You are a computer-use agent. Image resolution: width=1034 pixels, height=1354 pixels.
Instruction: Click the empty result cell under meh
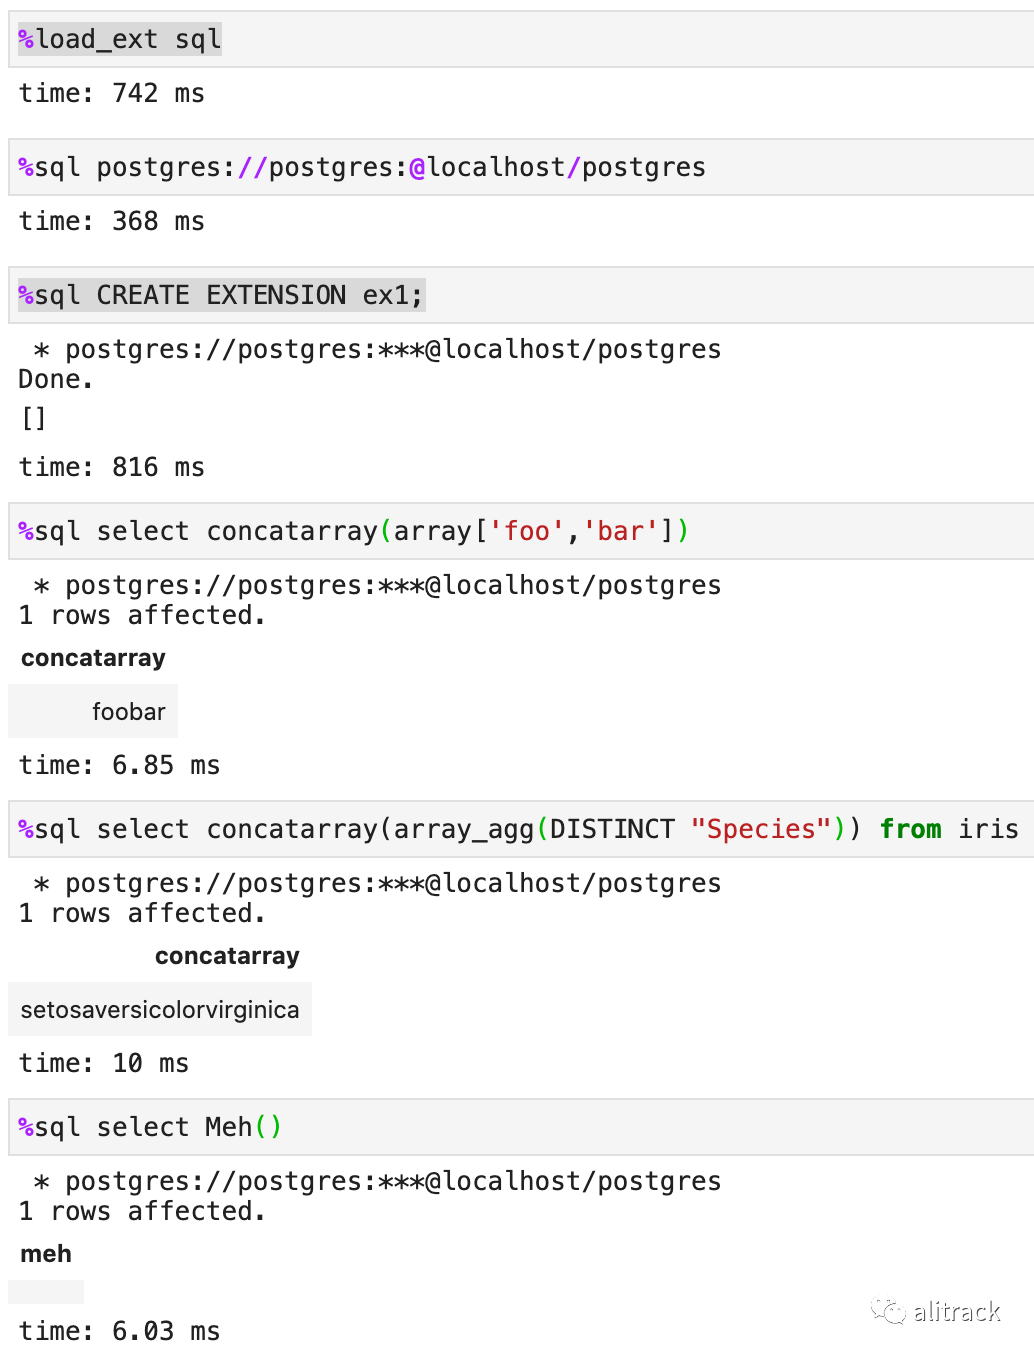pyautogui.click(x=46, y=1292)
